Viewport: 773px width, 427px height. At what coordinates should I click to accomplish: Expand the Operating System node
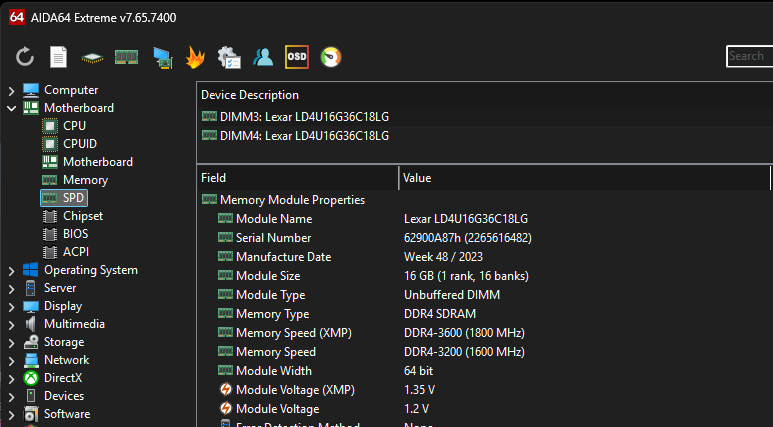(x=11, y=271)
